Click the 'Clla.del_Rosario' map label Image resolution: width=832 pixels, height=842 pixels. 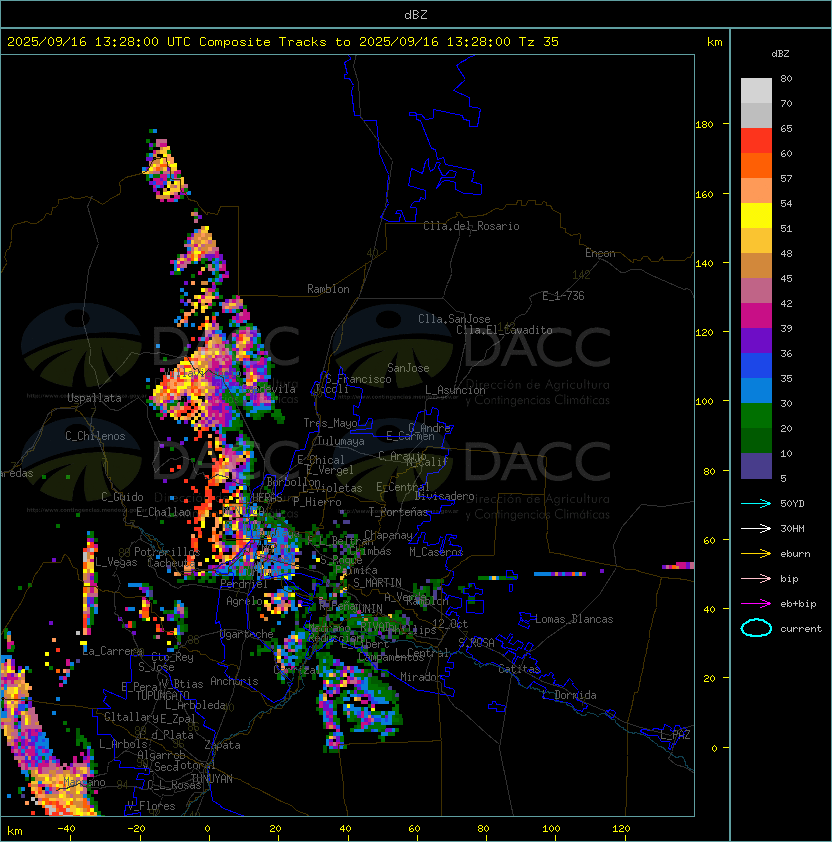(471, 226)
